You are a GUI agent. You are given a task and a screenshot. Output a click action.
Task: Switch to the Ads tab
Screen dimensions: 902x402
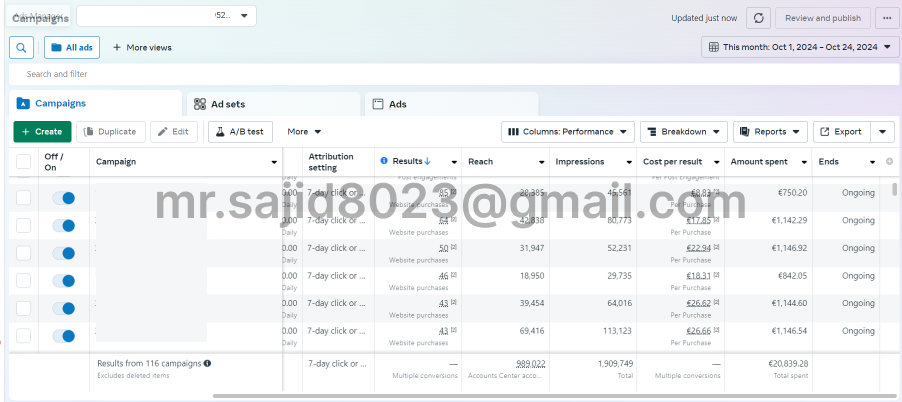pyautogui.click(x=397, y=104)
